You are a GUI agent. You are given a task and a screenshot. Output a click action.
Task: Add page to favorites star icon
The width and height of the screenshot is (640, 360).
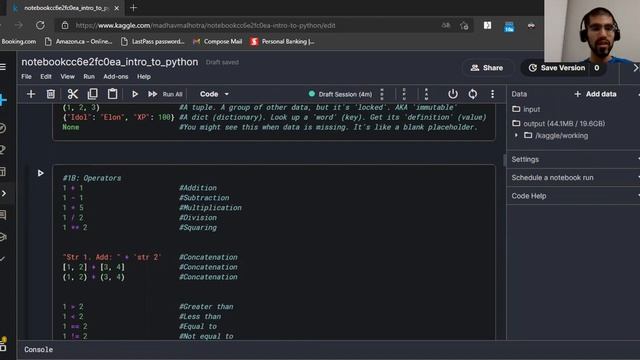[x=464, y=26]
